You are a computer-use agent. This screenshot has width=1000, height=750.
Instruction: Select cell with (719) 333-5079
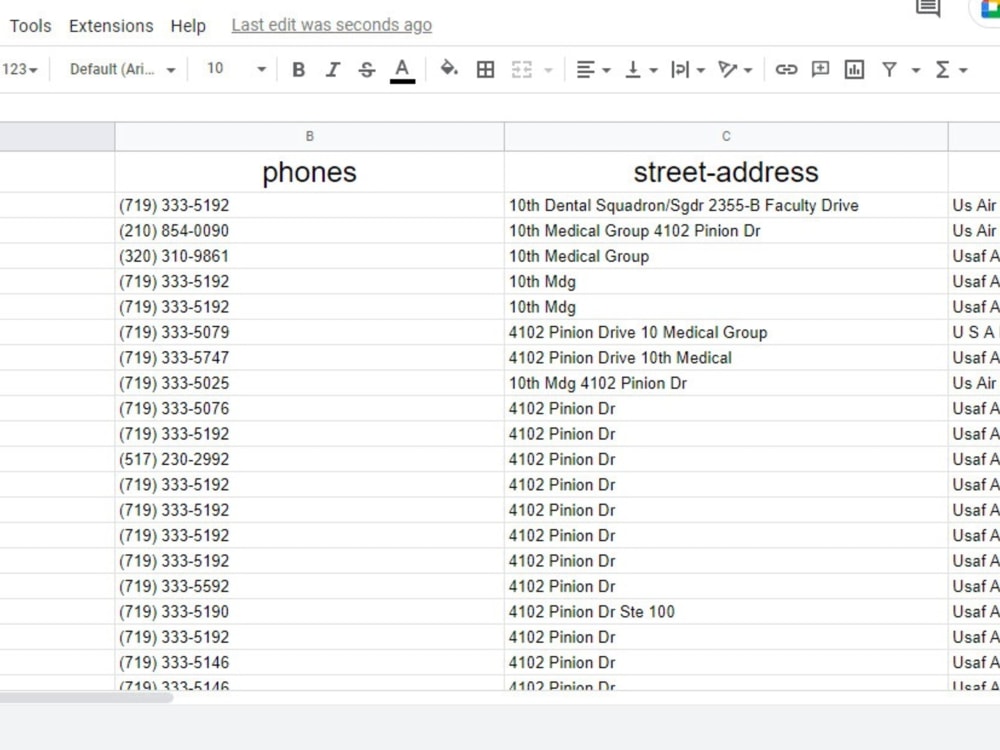(309, 332)
